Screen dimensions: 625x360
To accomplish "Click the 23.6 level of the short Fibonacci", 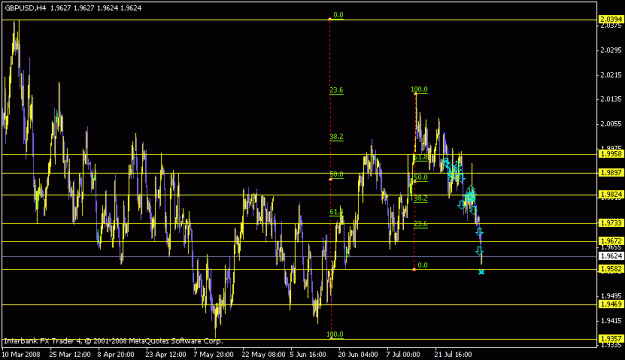I will click(421, 224).
